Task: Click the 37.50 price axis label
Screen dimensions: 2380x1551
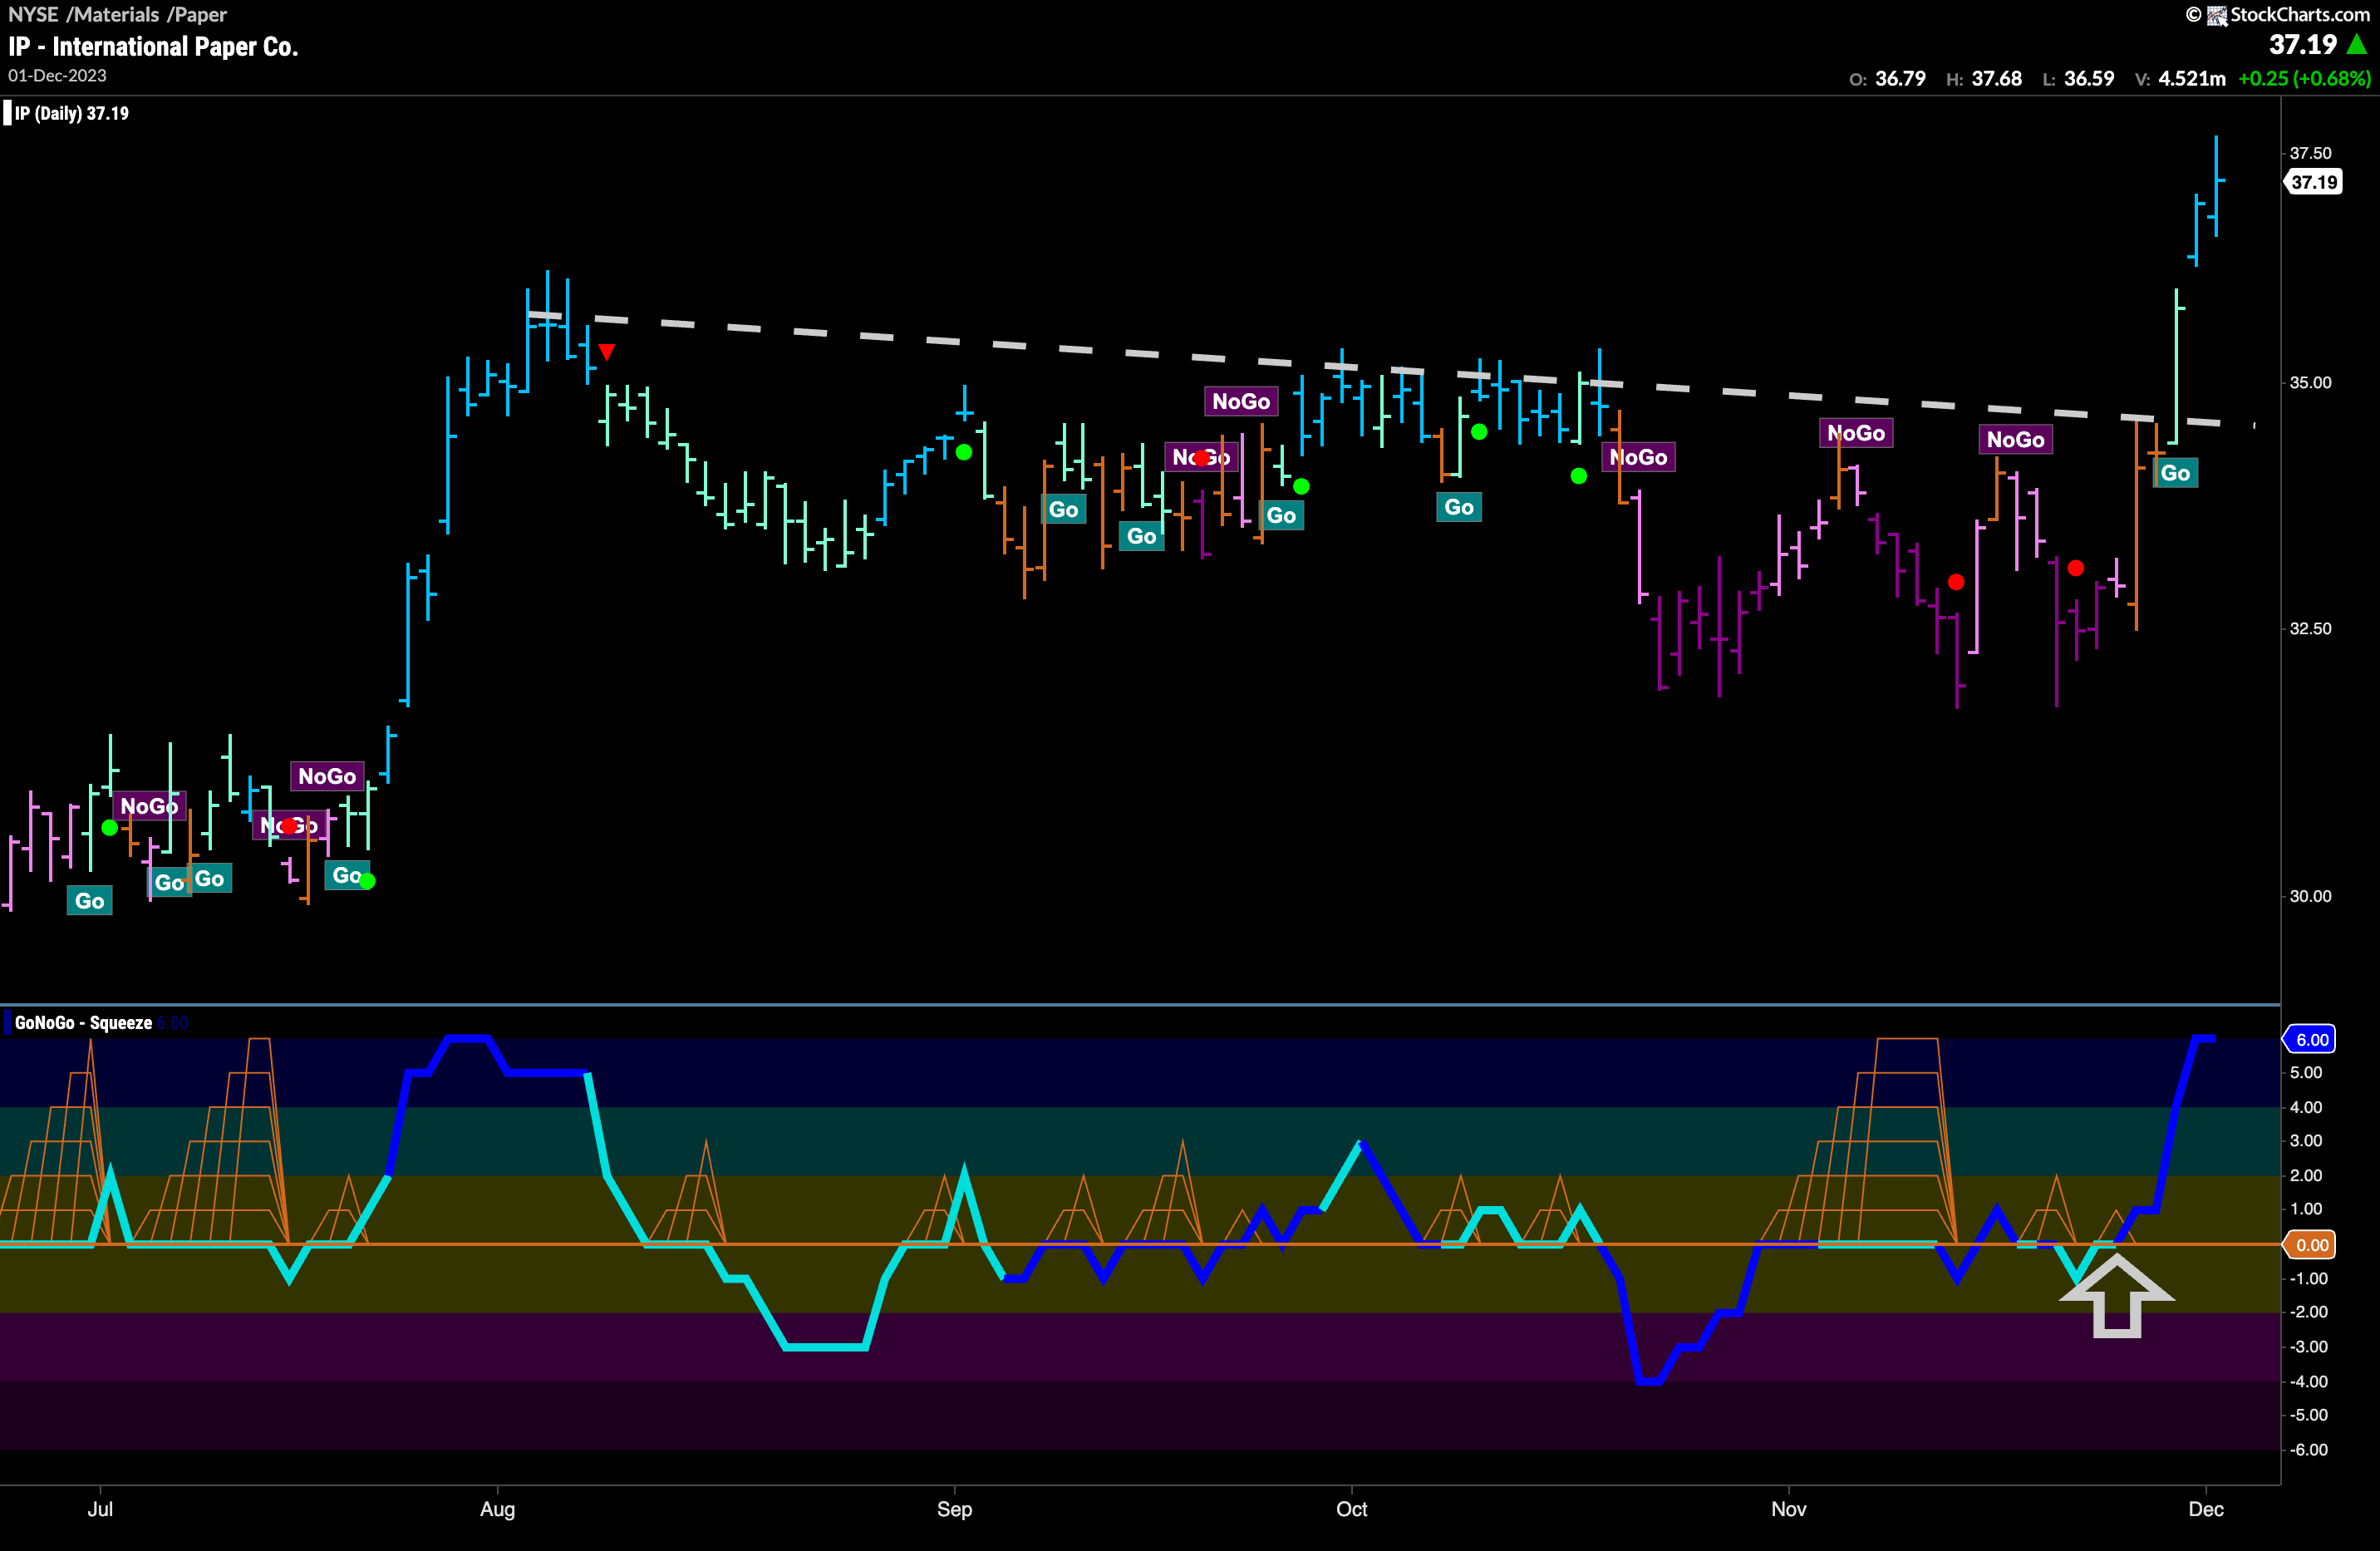Action: pos(2310,153)
